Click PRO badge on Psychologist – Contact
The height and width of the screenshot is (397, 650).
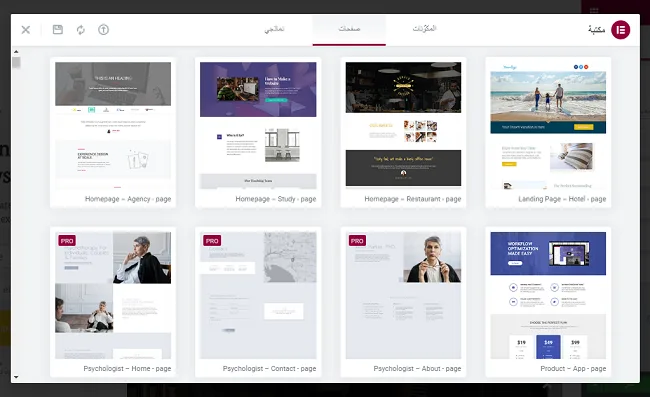coord(212,241)
